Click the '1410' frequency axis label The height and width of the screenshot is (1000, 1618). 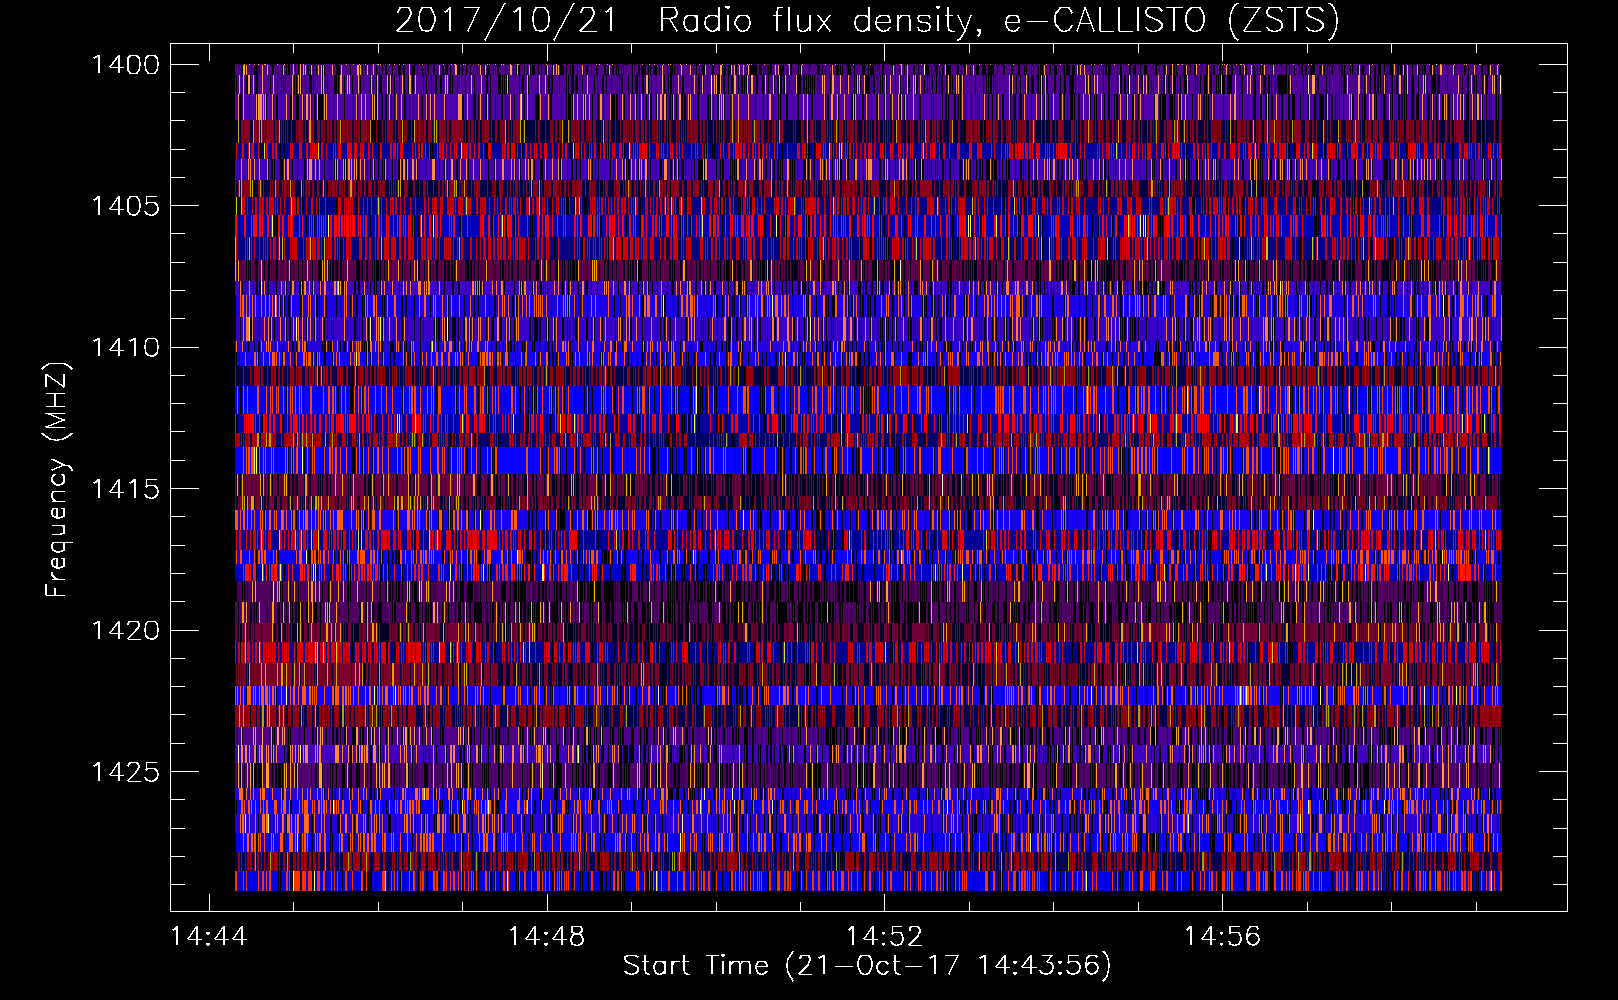coord(125,348)
